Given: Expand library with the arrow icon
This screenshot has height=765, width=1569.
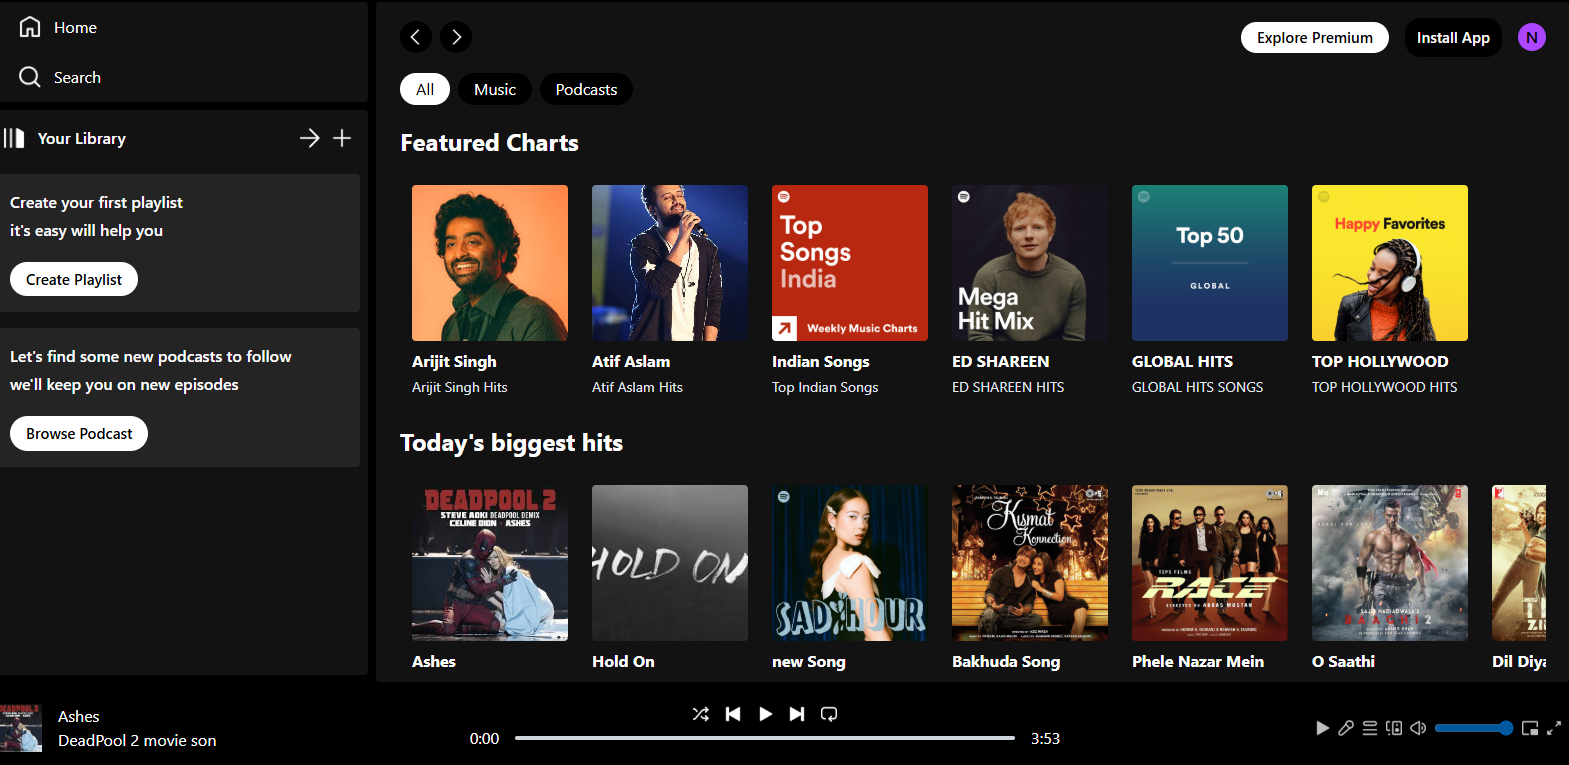Looking at the screenshot, I should [310, 138].
